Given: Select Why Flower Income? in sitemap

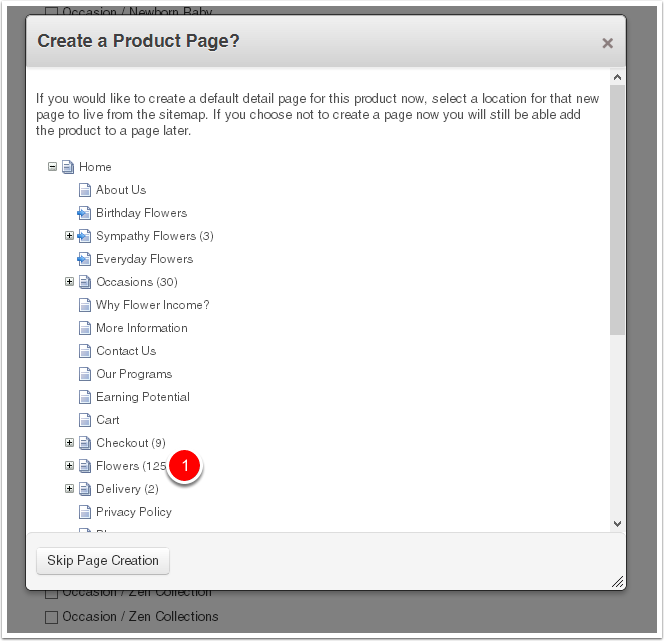Looking at the screenshot, I should (152, 305).
